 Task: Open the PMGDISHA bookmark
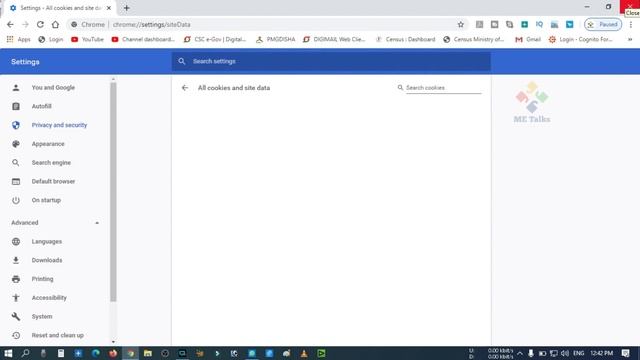pos(276,39)
